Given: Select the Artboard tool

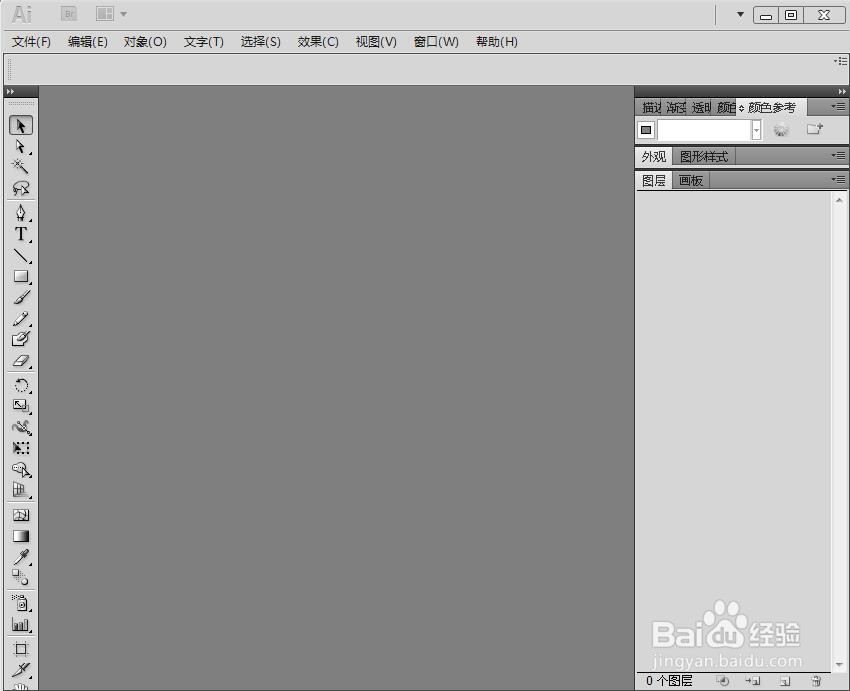Looking at the screenshot, I should 21,649.
